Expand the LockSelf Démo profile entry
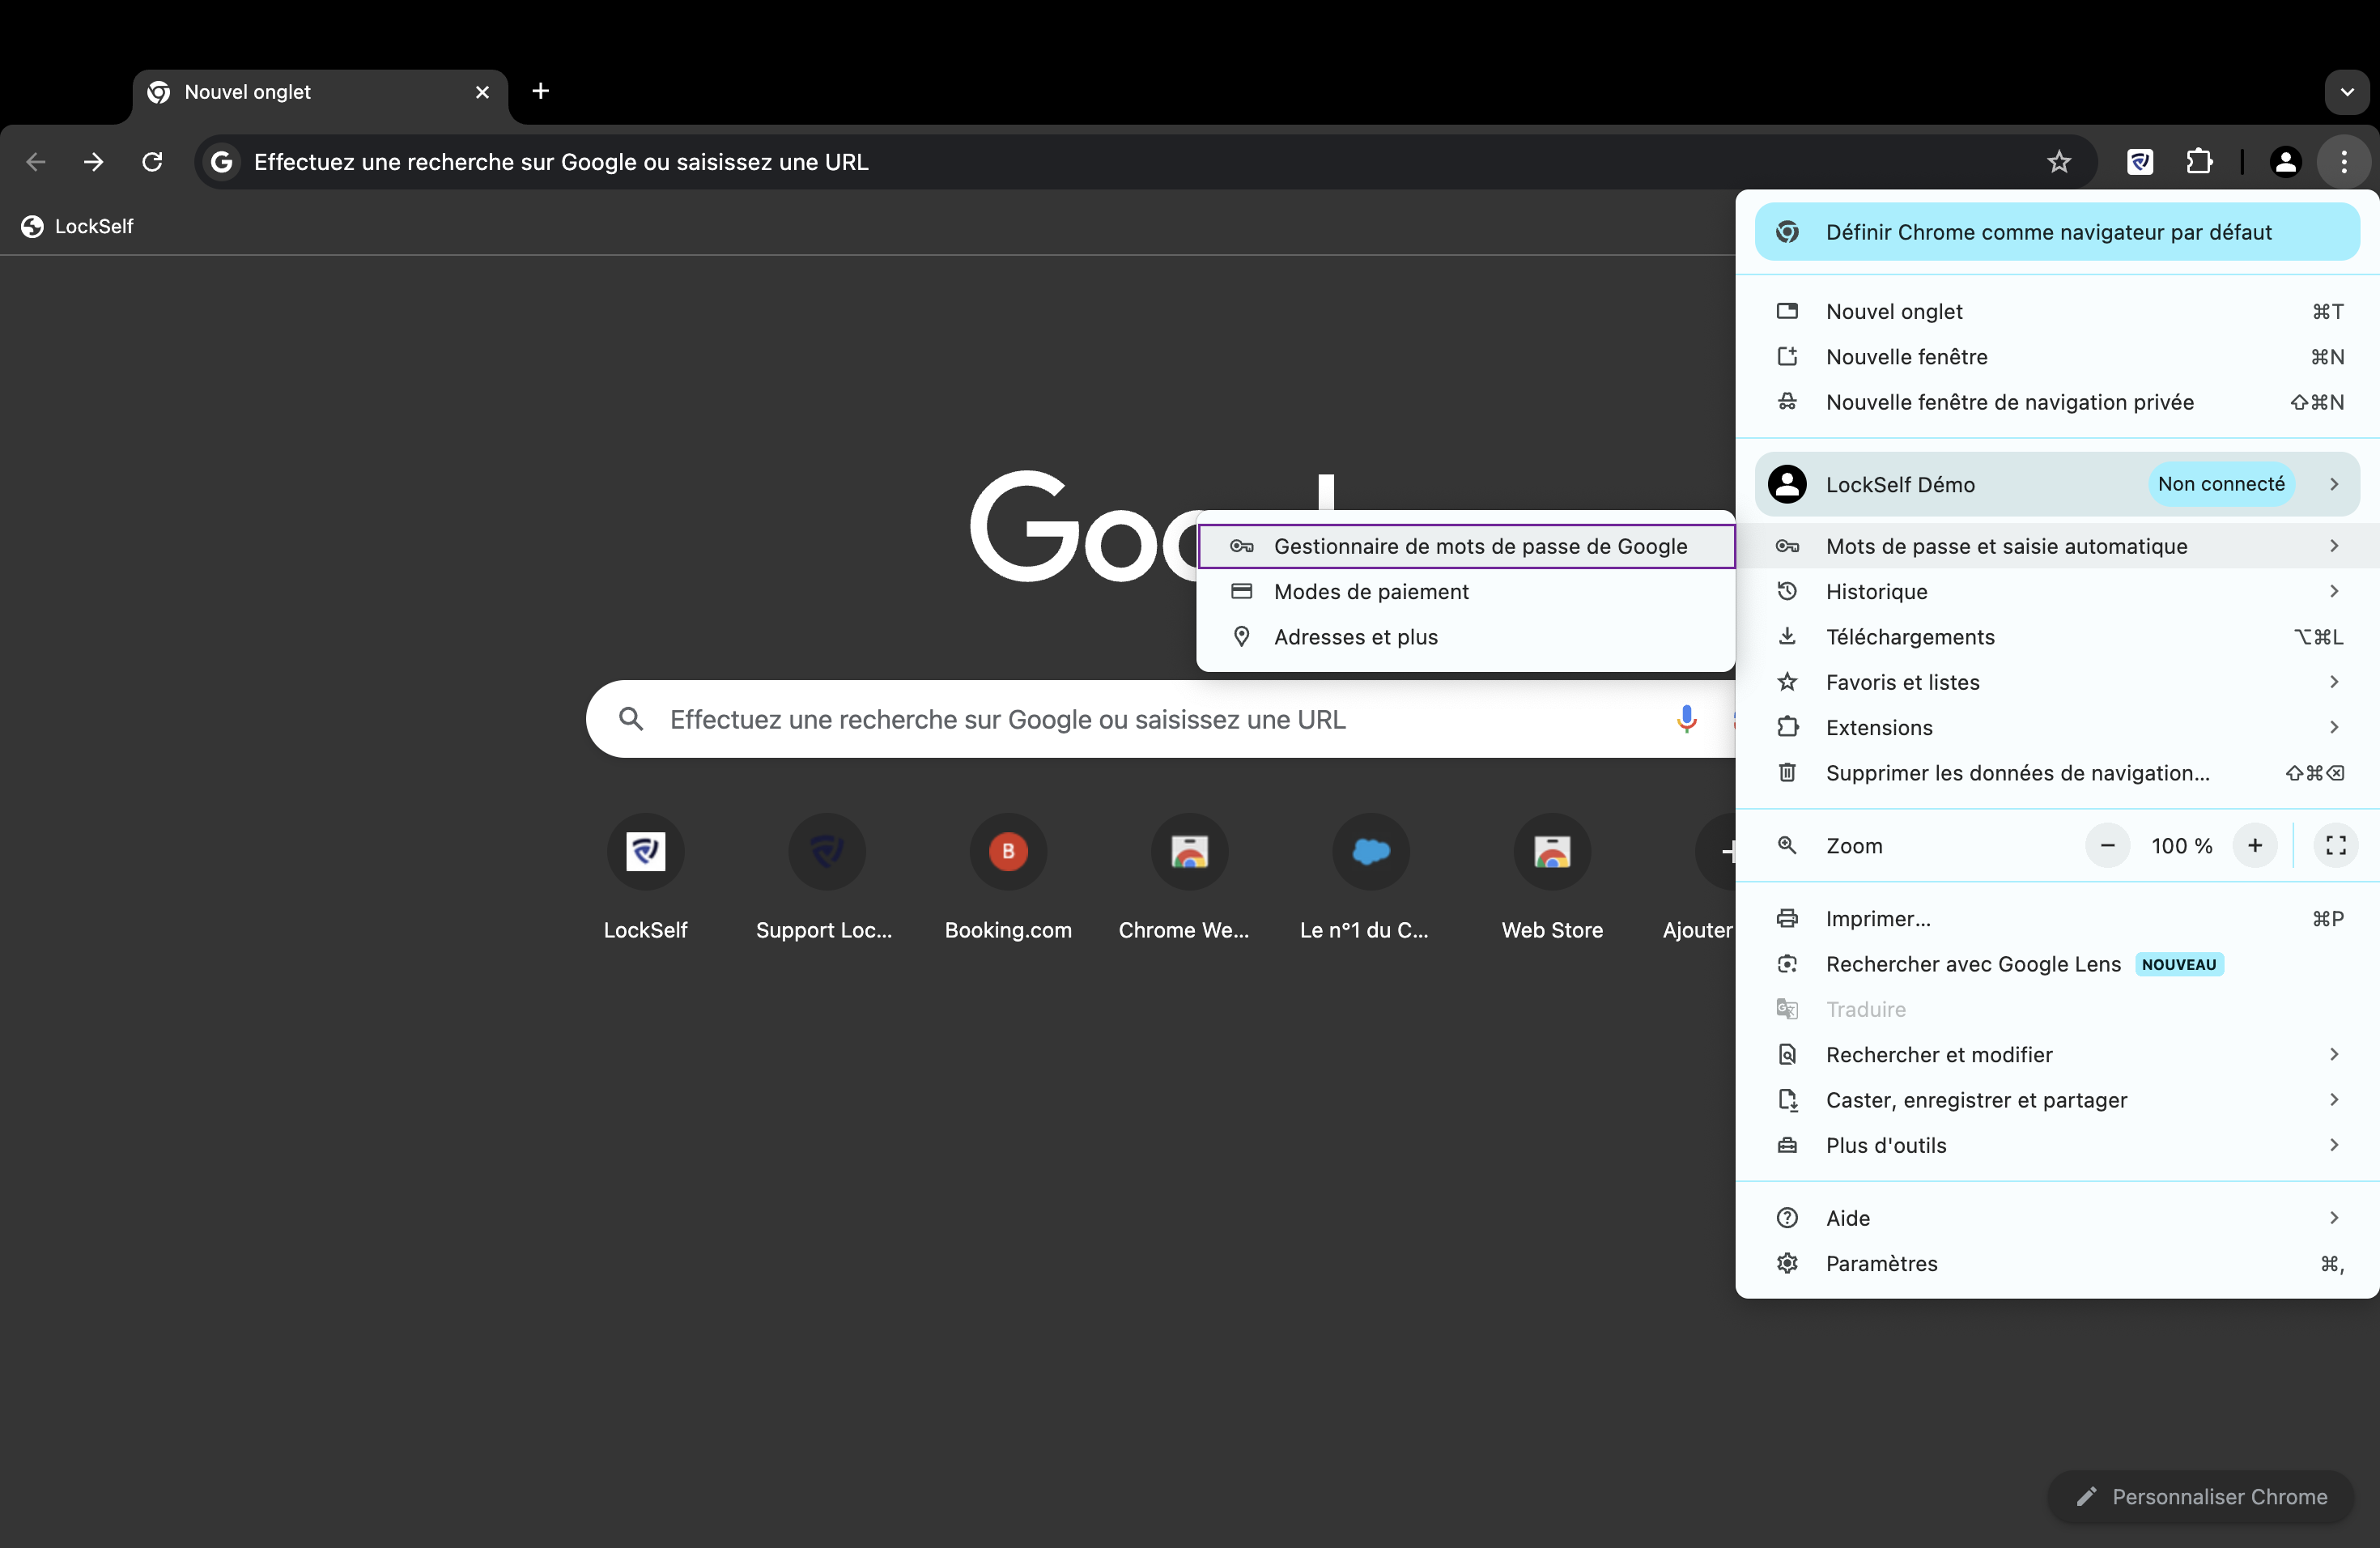This screenshot has height=1548, width=2380. pos(2057,484)
